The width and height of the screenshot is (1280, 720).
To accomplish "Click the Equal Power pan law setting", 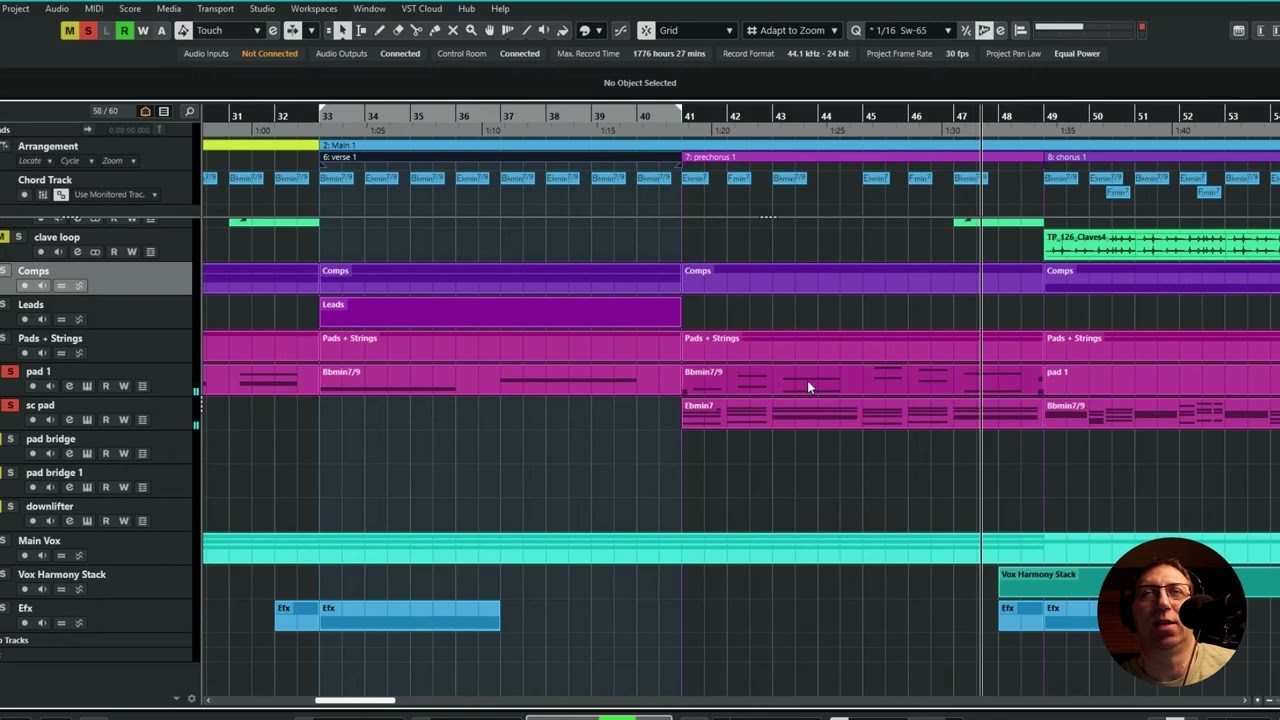I will pos(1077,54).
